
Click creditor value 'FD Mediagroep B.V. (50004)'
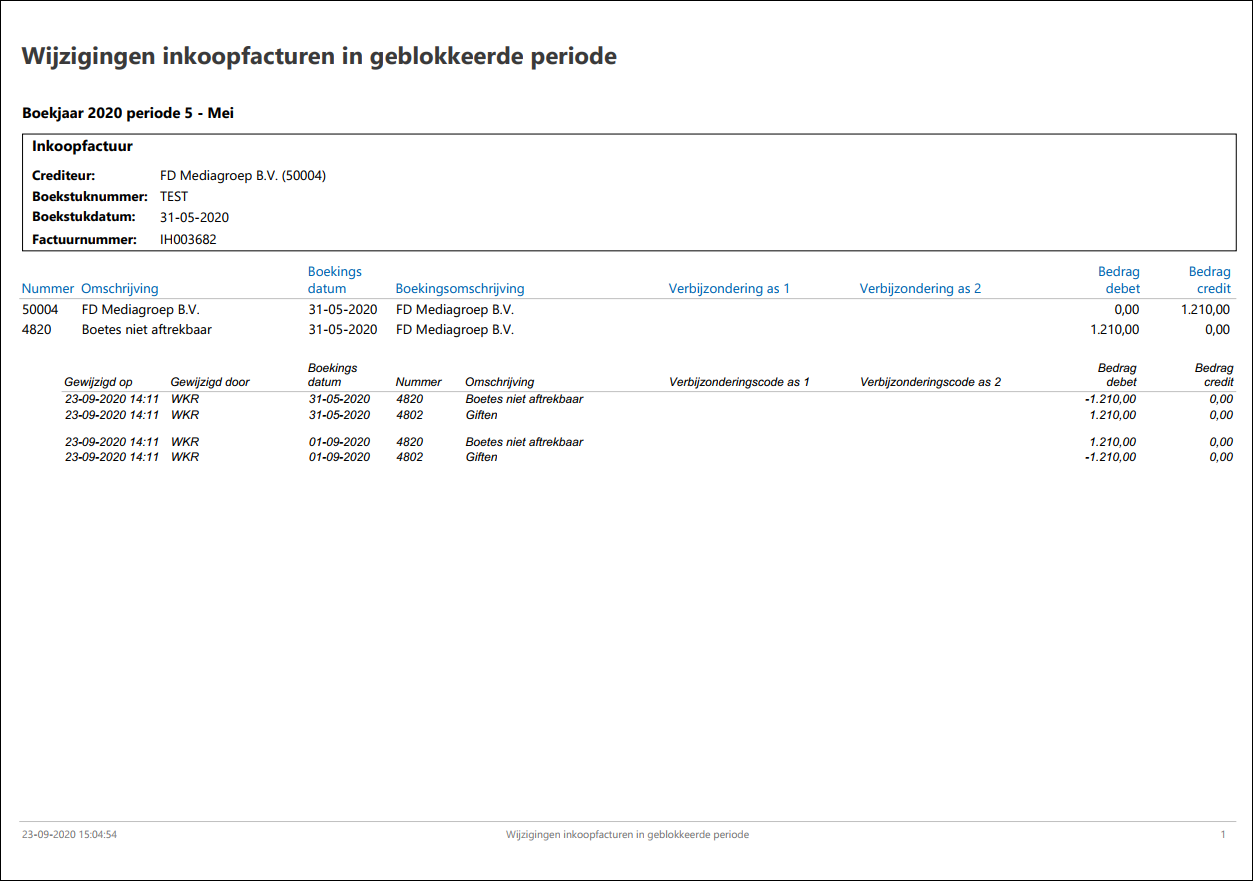(x=243, y=176)
